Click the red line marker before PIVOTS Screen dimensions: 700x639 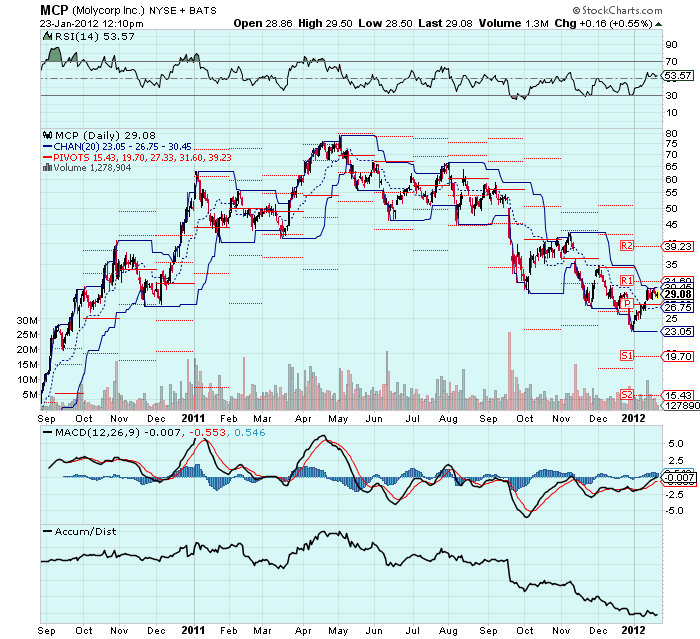click(x=47, y=157)
